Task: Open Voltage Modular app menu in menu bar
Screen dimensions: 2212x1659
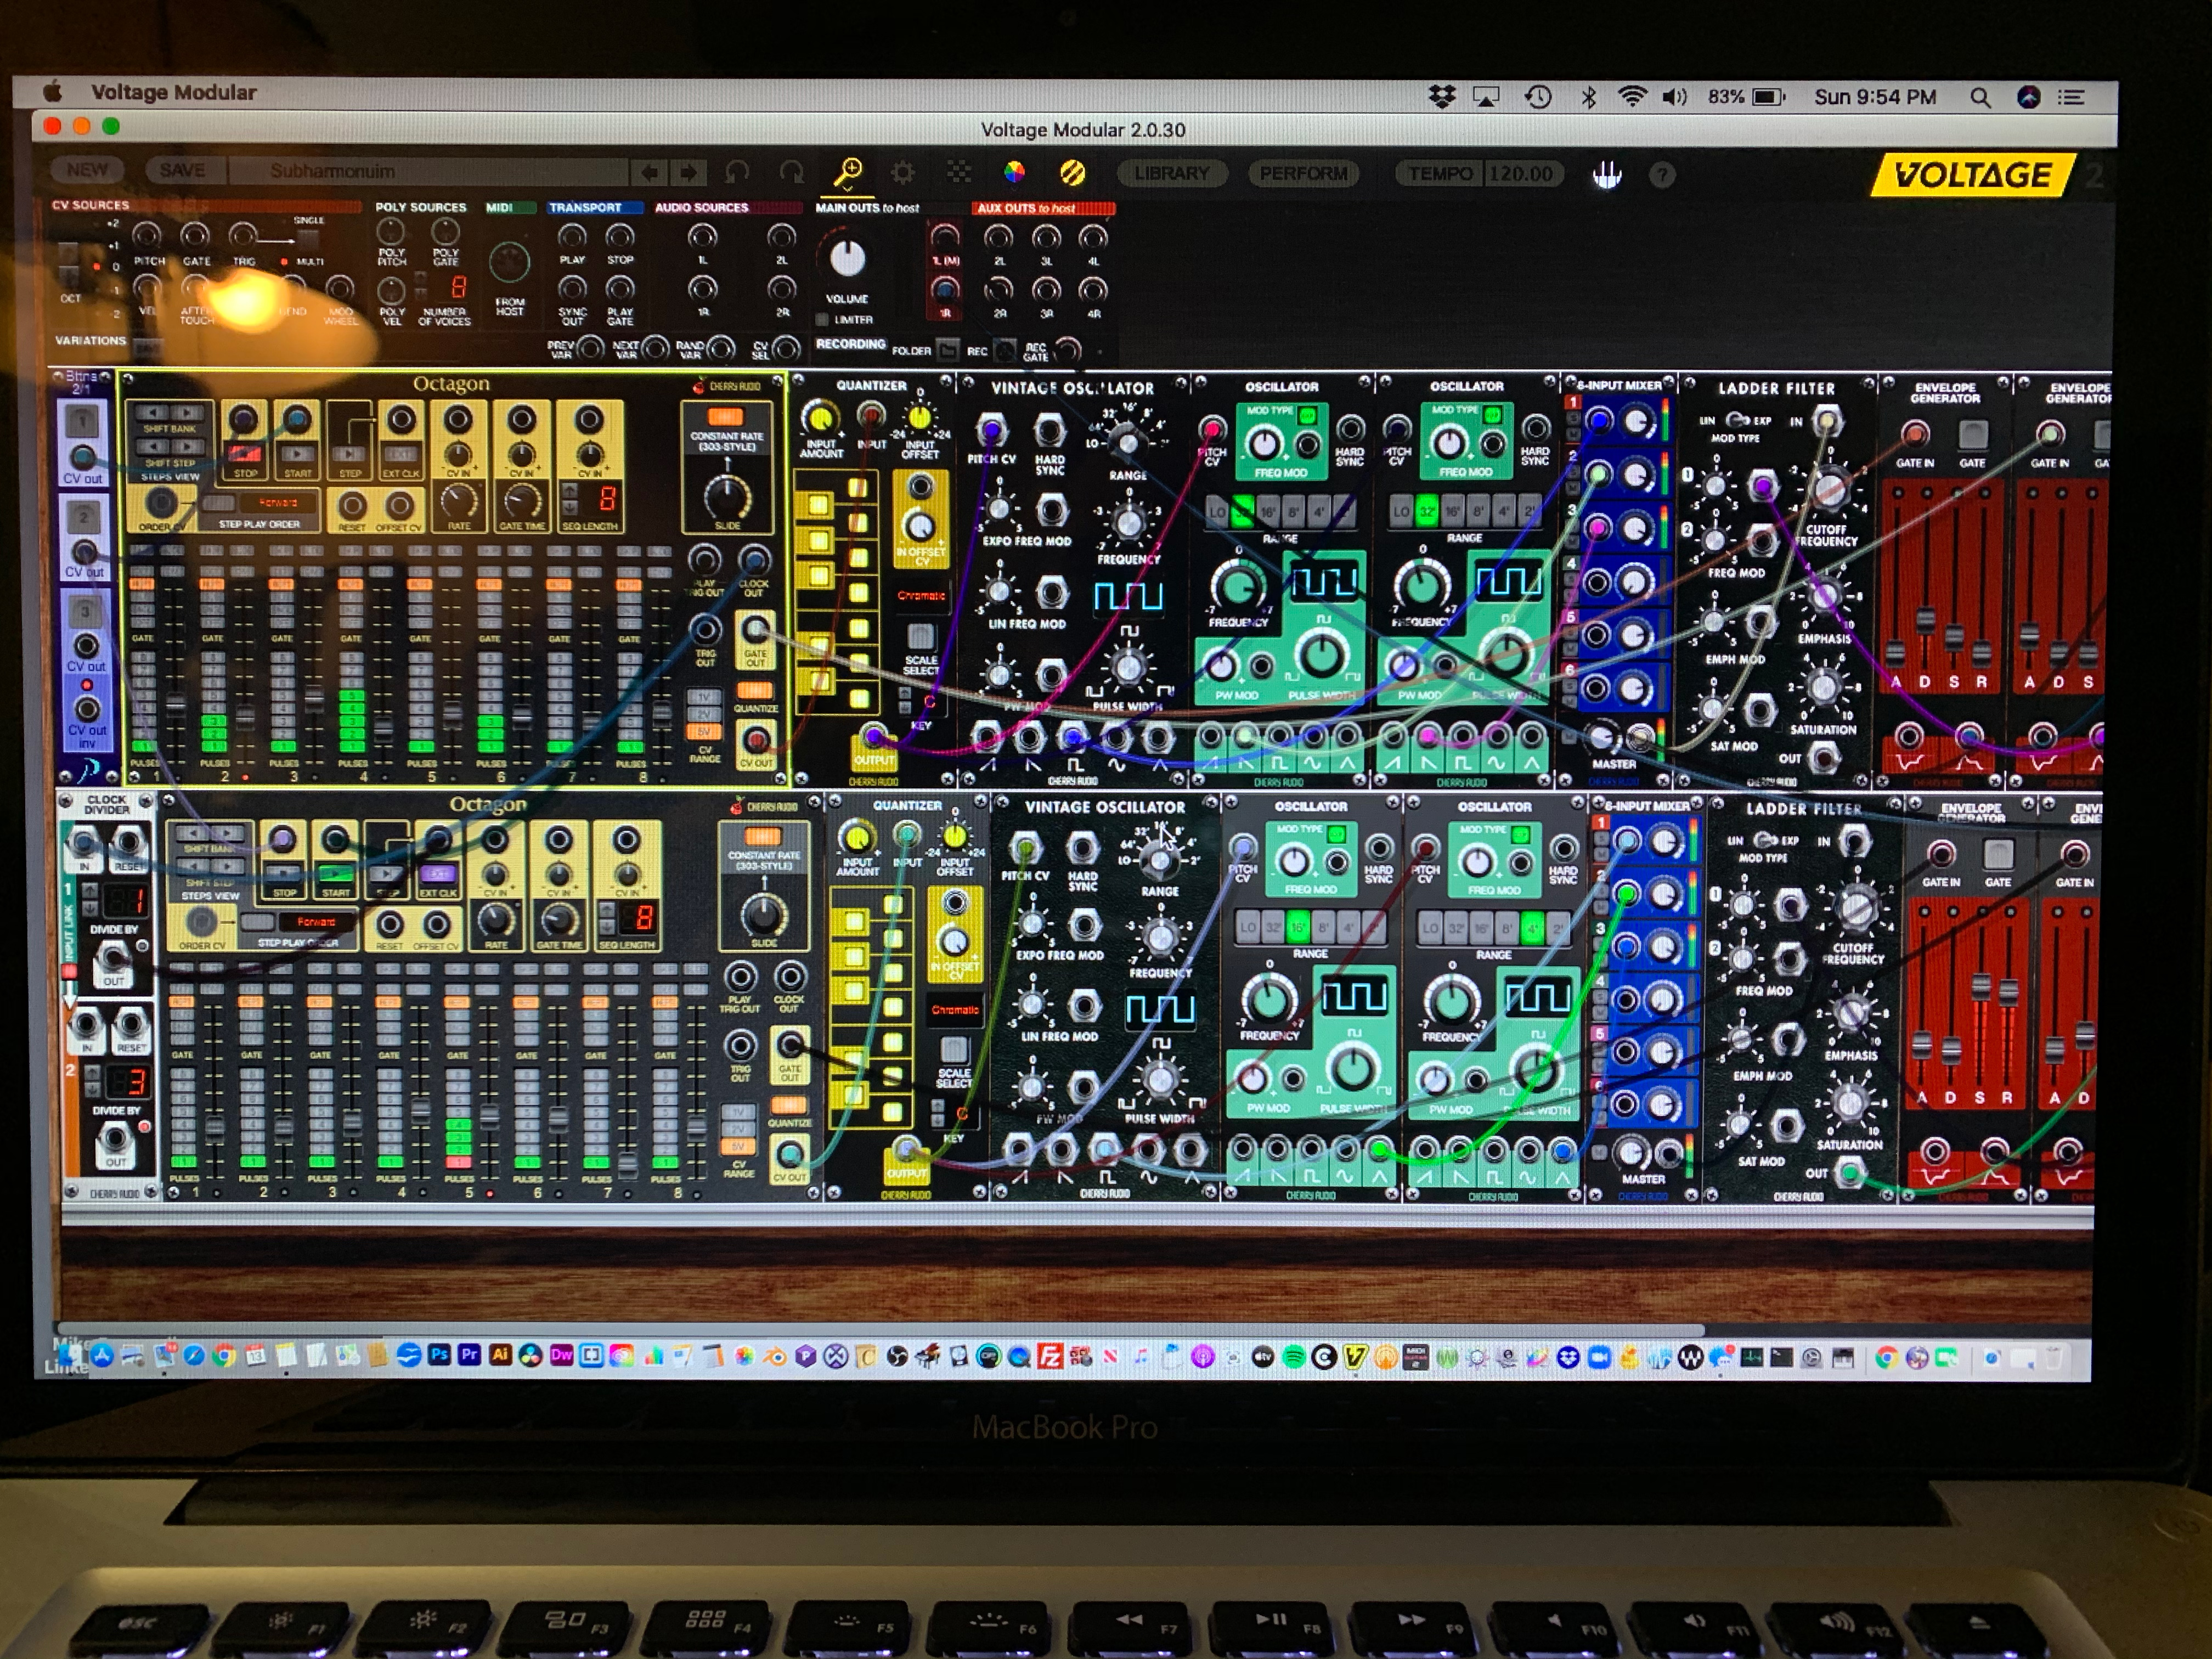Action: (x=174, y=92)
